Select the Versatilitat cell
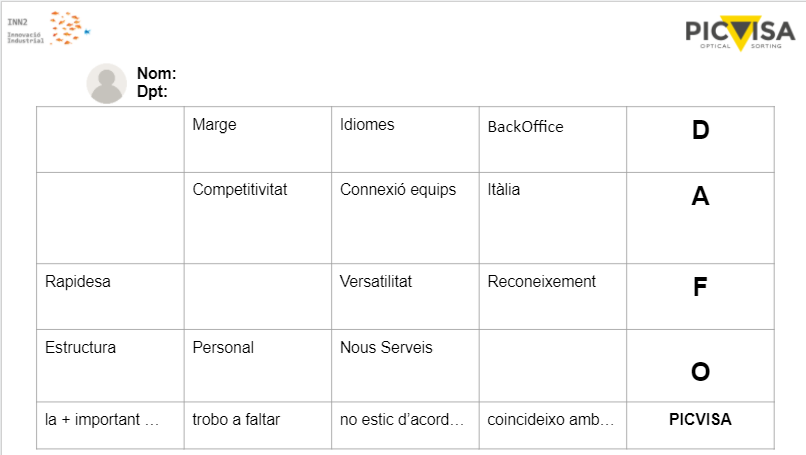Image resolution: width=806 pixels, height=455 pixels. coord(405,297)
